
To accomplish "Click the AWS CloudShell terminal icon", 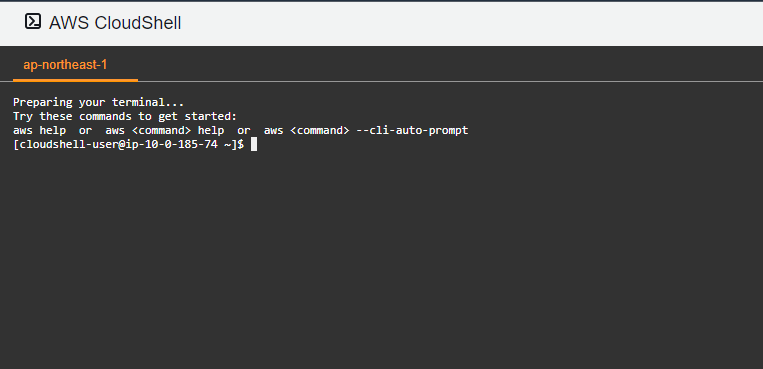I will (33, 21).
